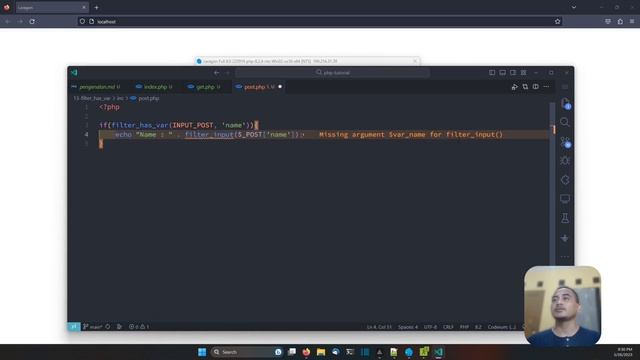
Task: Click the underlined filter_input function call
Action: point(209,135)
